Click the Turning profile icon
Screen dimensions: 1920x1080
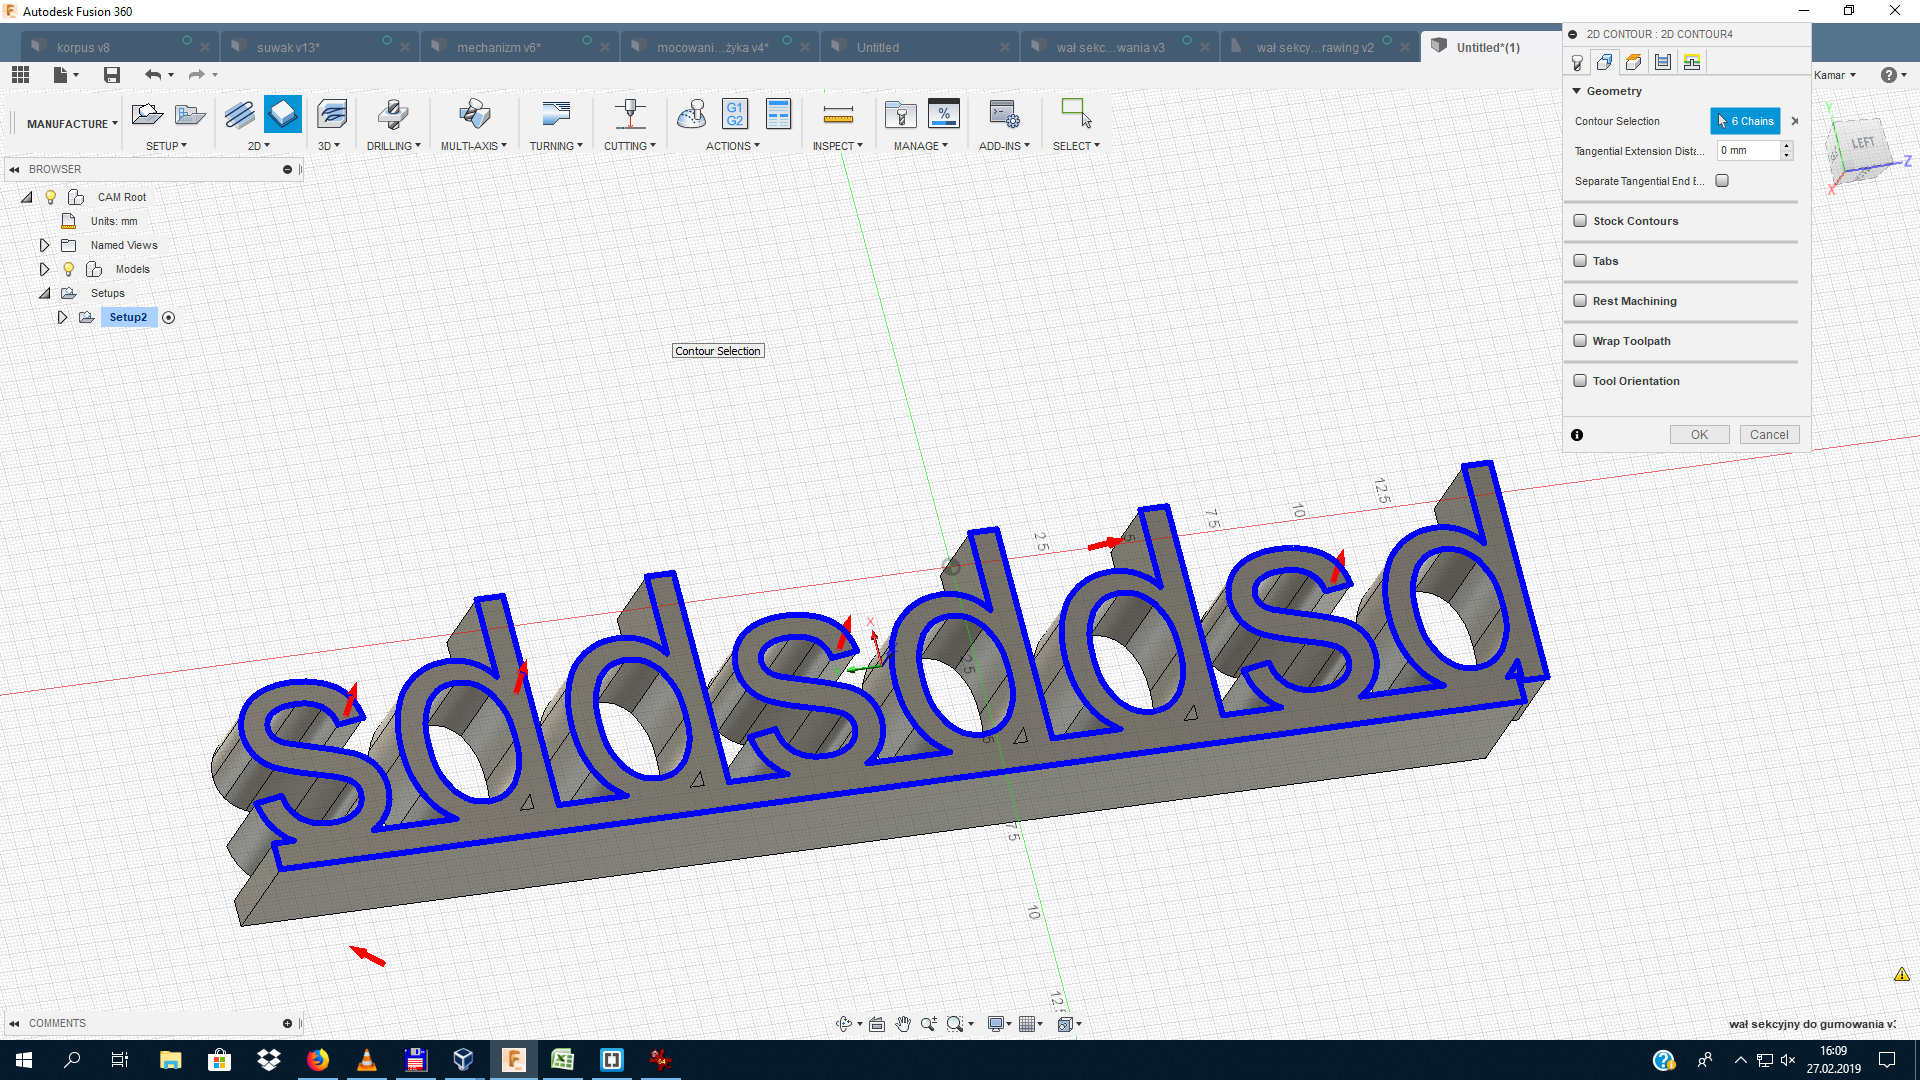tap(556, 114)
